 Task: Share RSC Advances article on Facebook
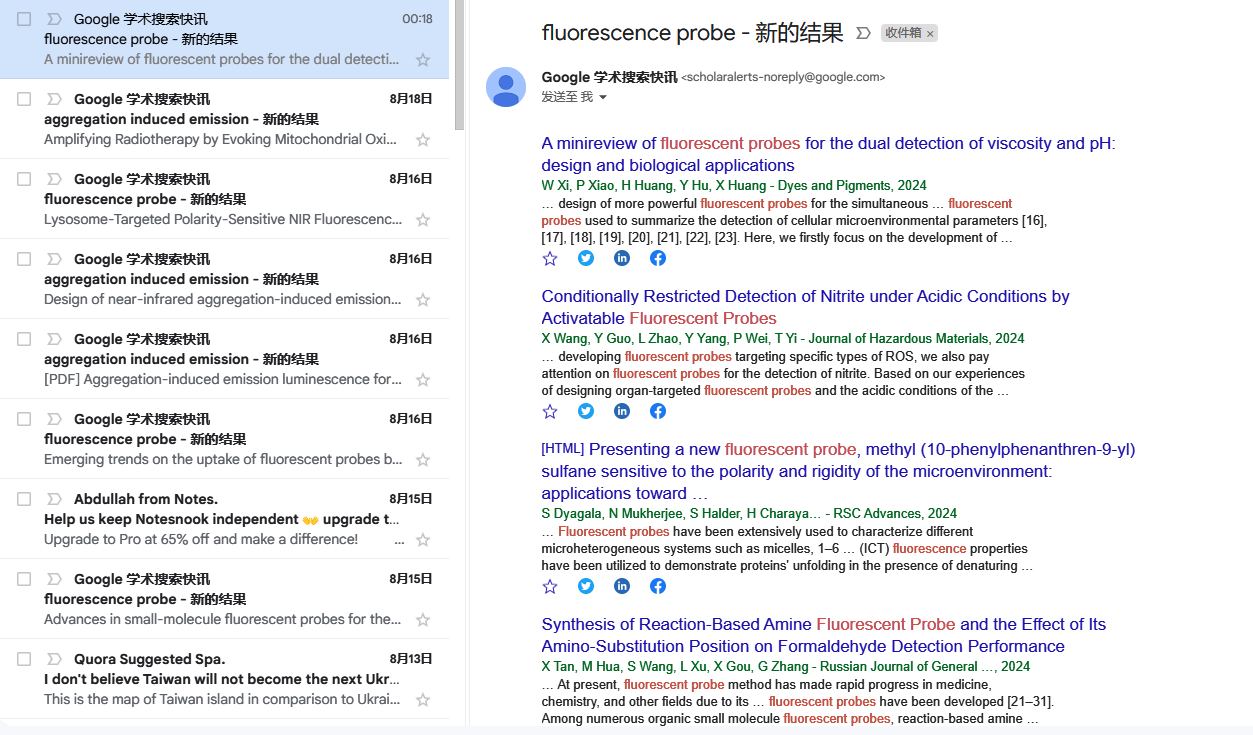pyautogui.click(x=658, y=586)
